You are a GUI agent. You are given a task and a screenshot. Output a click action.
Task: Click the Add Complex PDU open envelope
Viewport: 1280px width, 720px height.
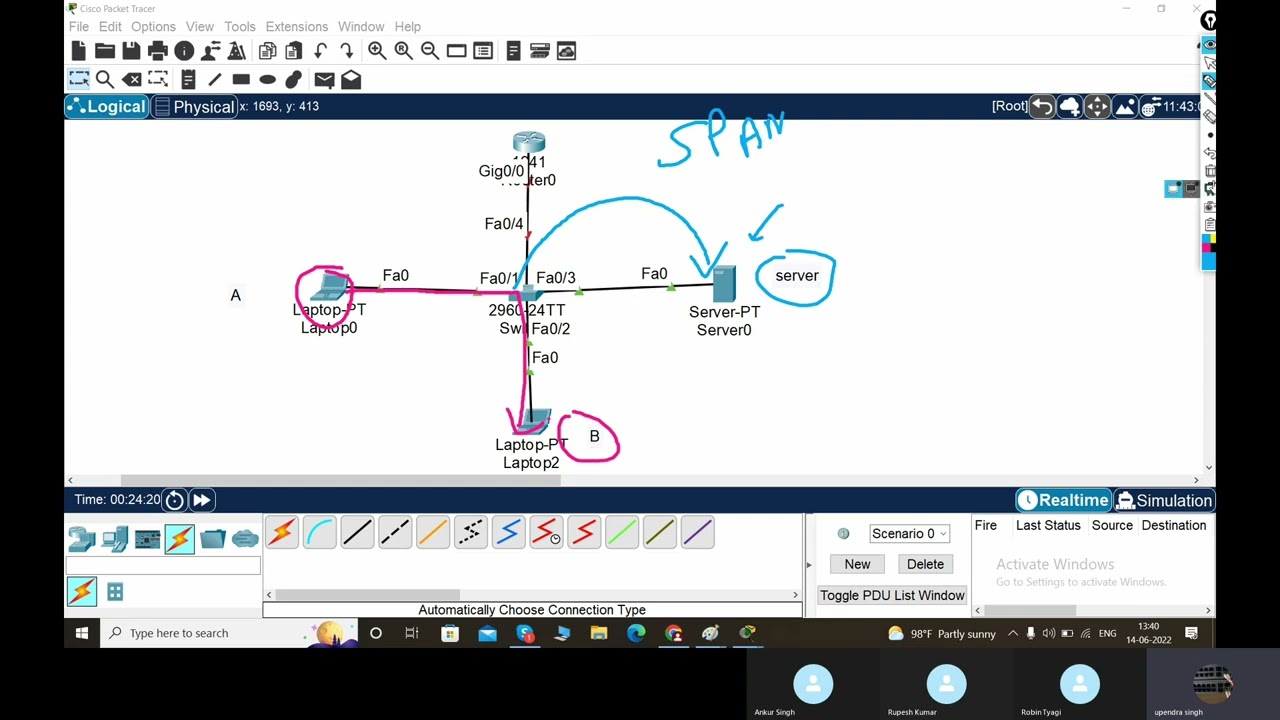coord(351,80)
